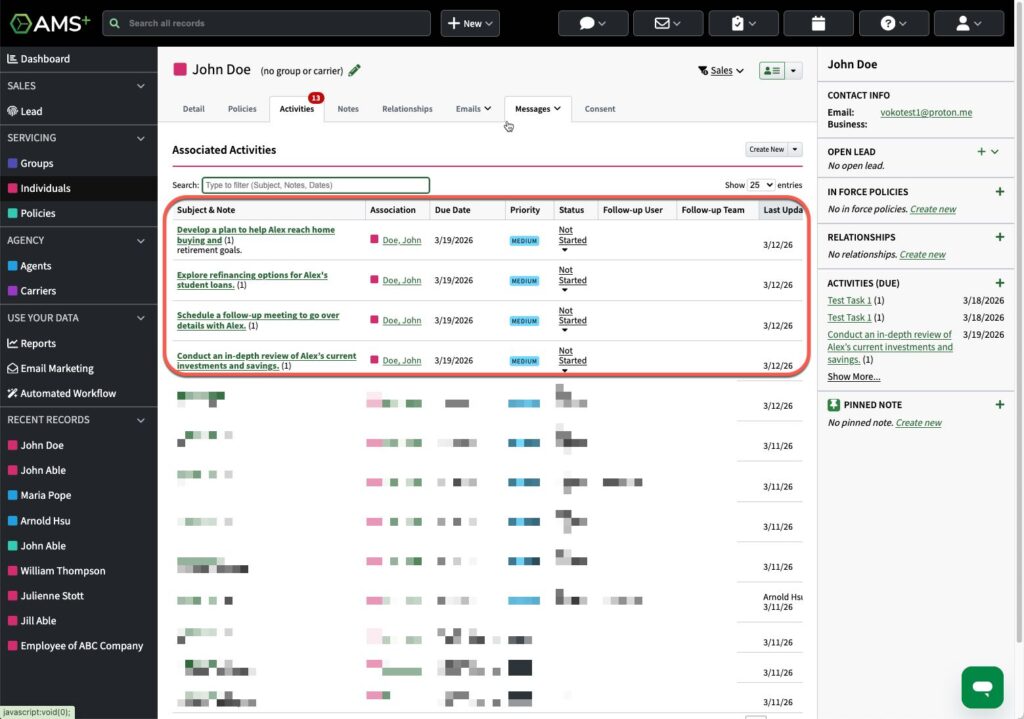Open the Show More activities link

[853, 377]
